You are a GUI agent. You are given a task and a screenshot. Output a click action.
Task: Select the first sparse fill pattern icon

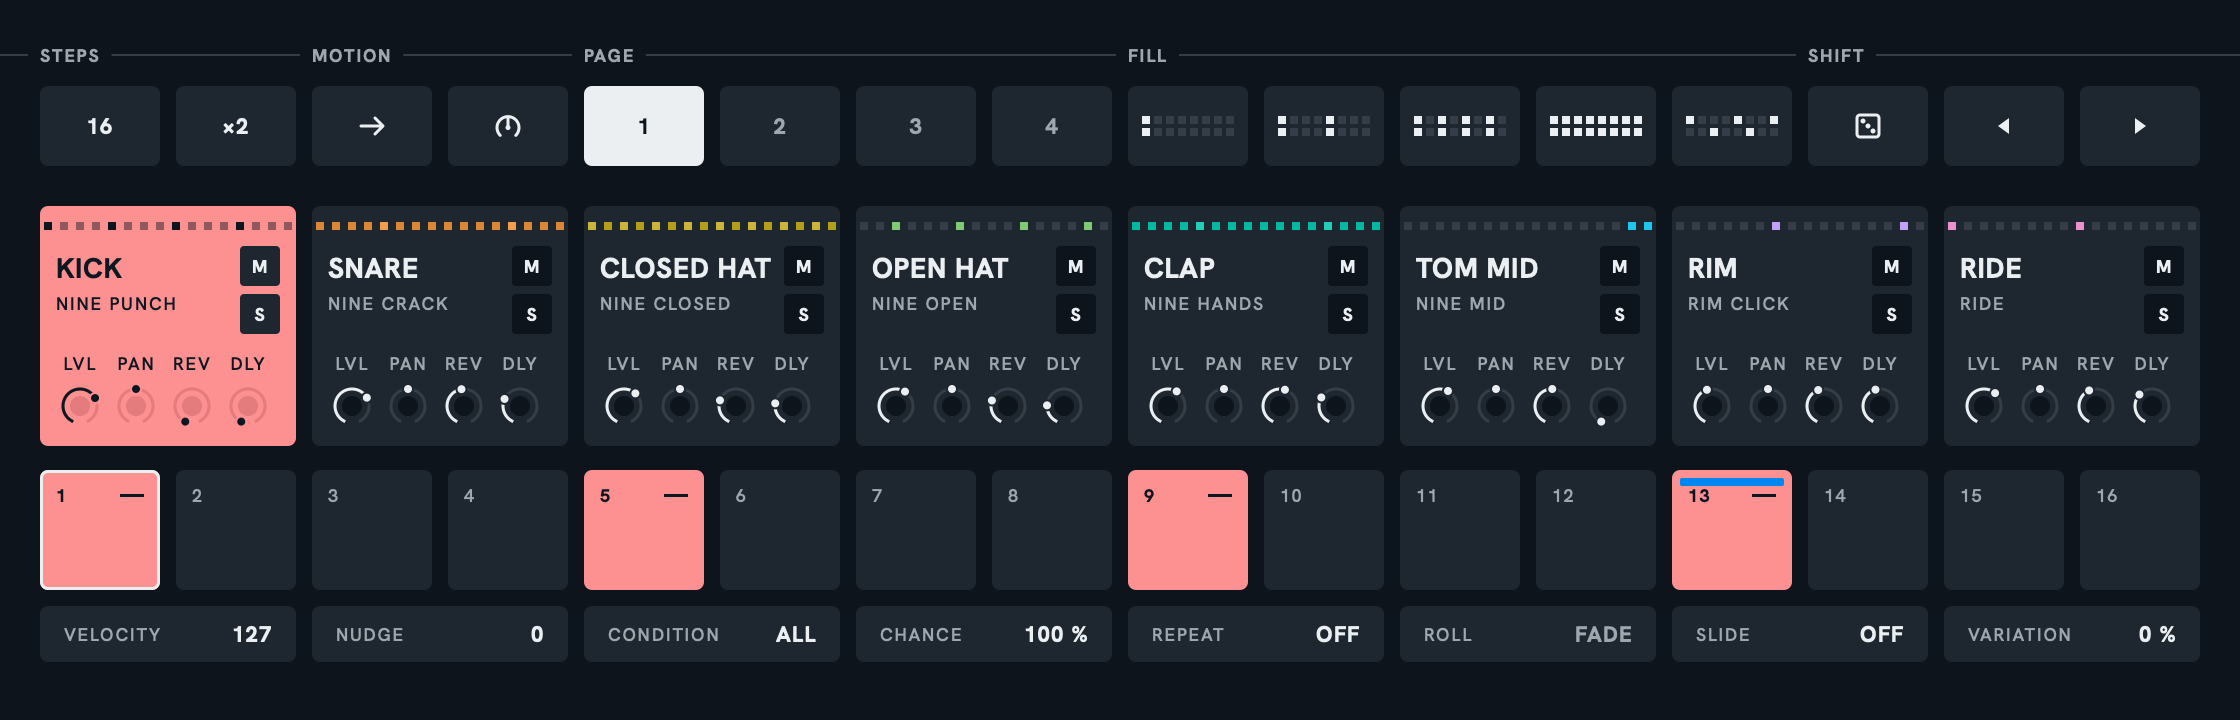1188,126
